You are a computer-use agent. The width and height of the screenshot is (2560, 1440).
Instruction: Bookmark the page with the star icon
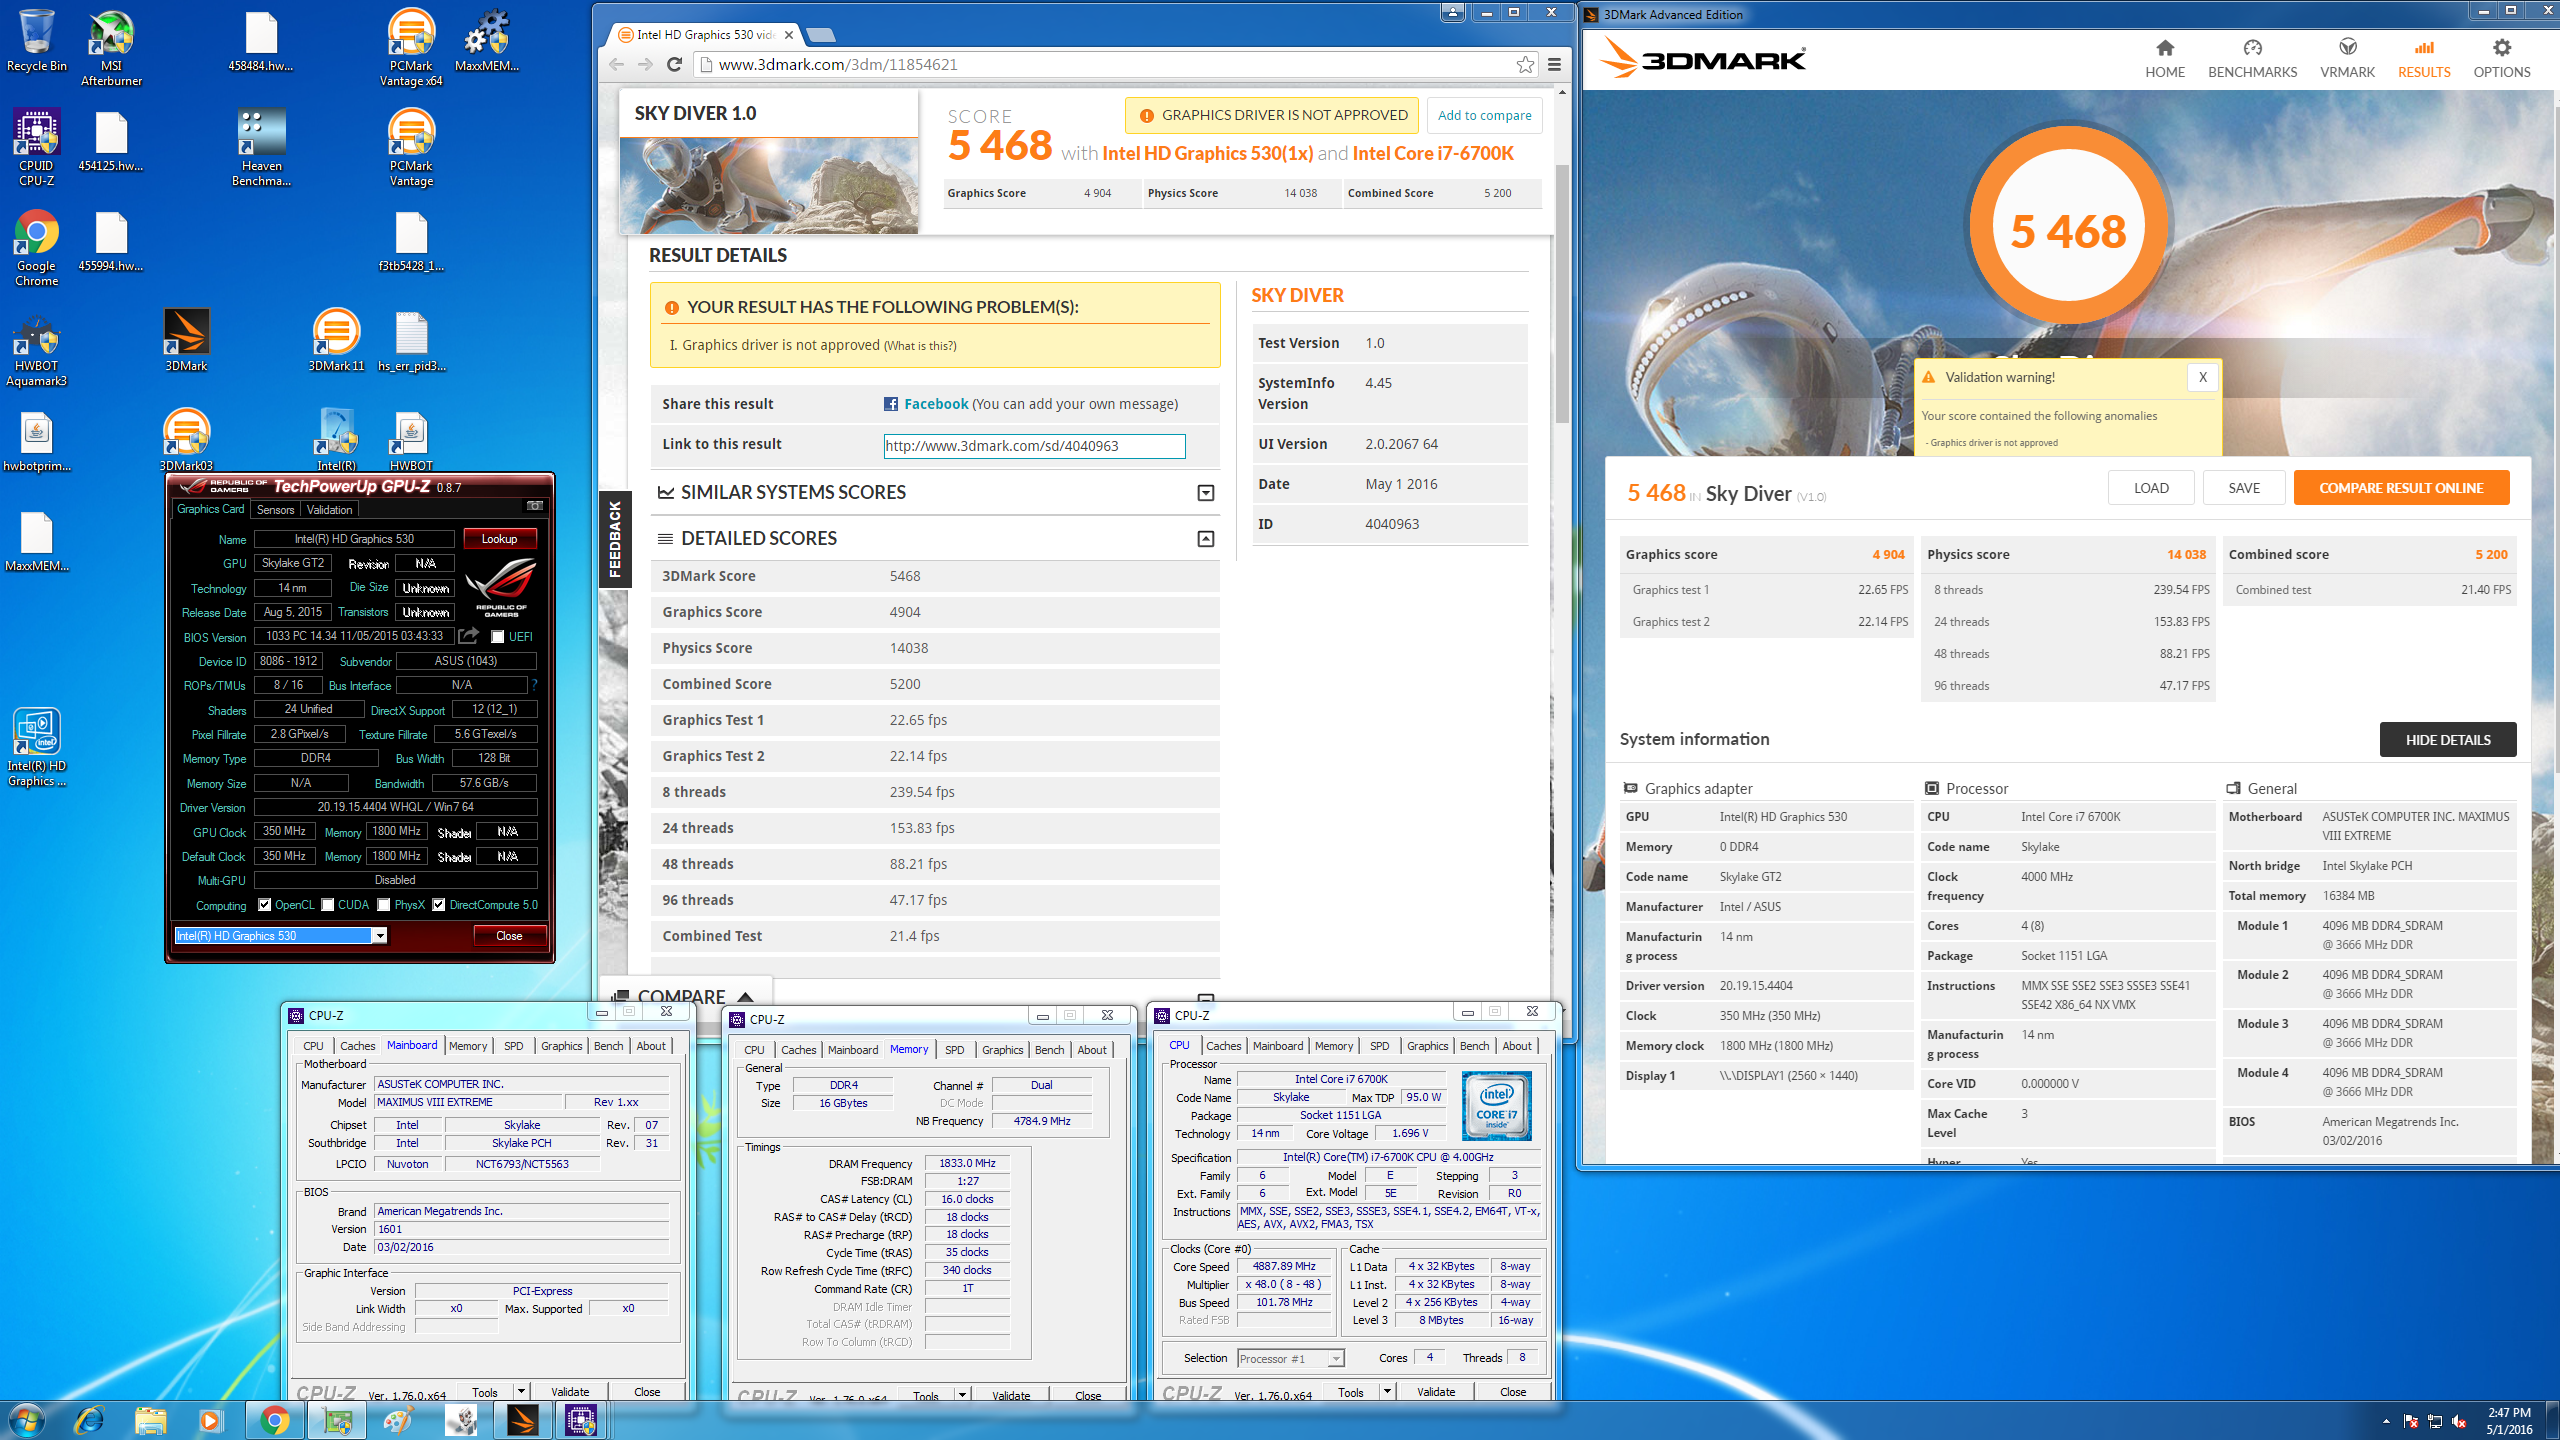tap(1525, 64)
